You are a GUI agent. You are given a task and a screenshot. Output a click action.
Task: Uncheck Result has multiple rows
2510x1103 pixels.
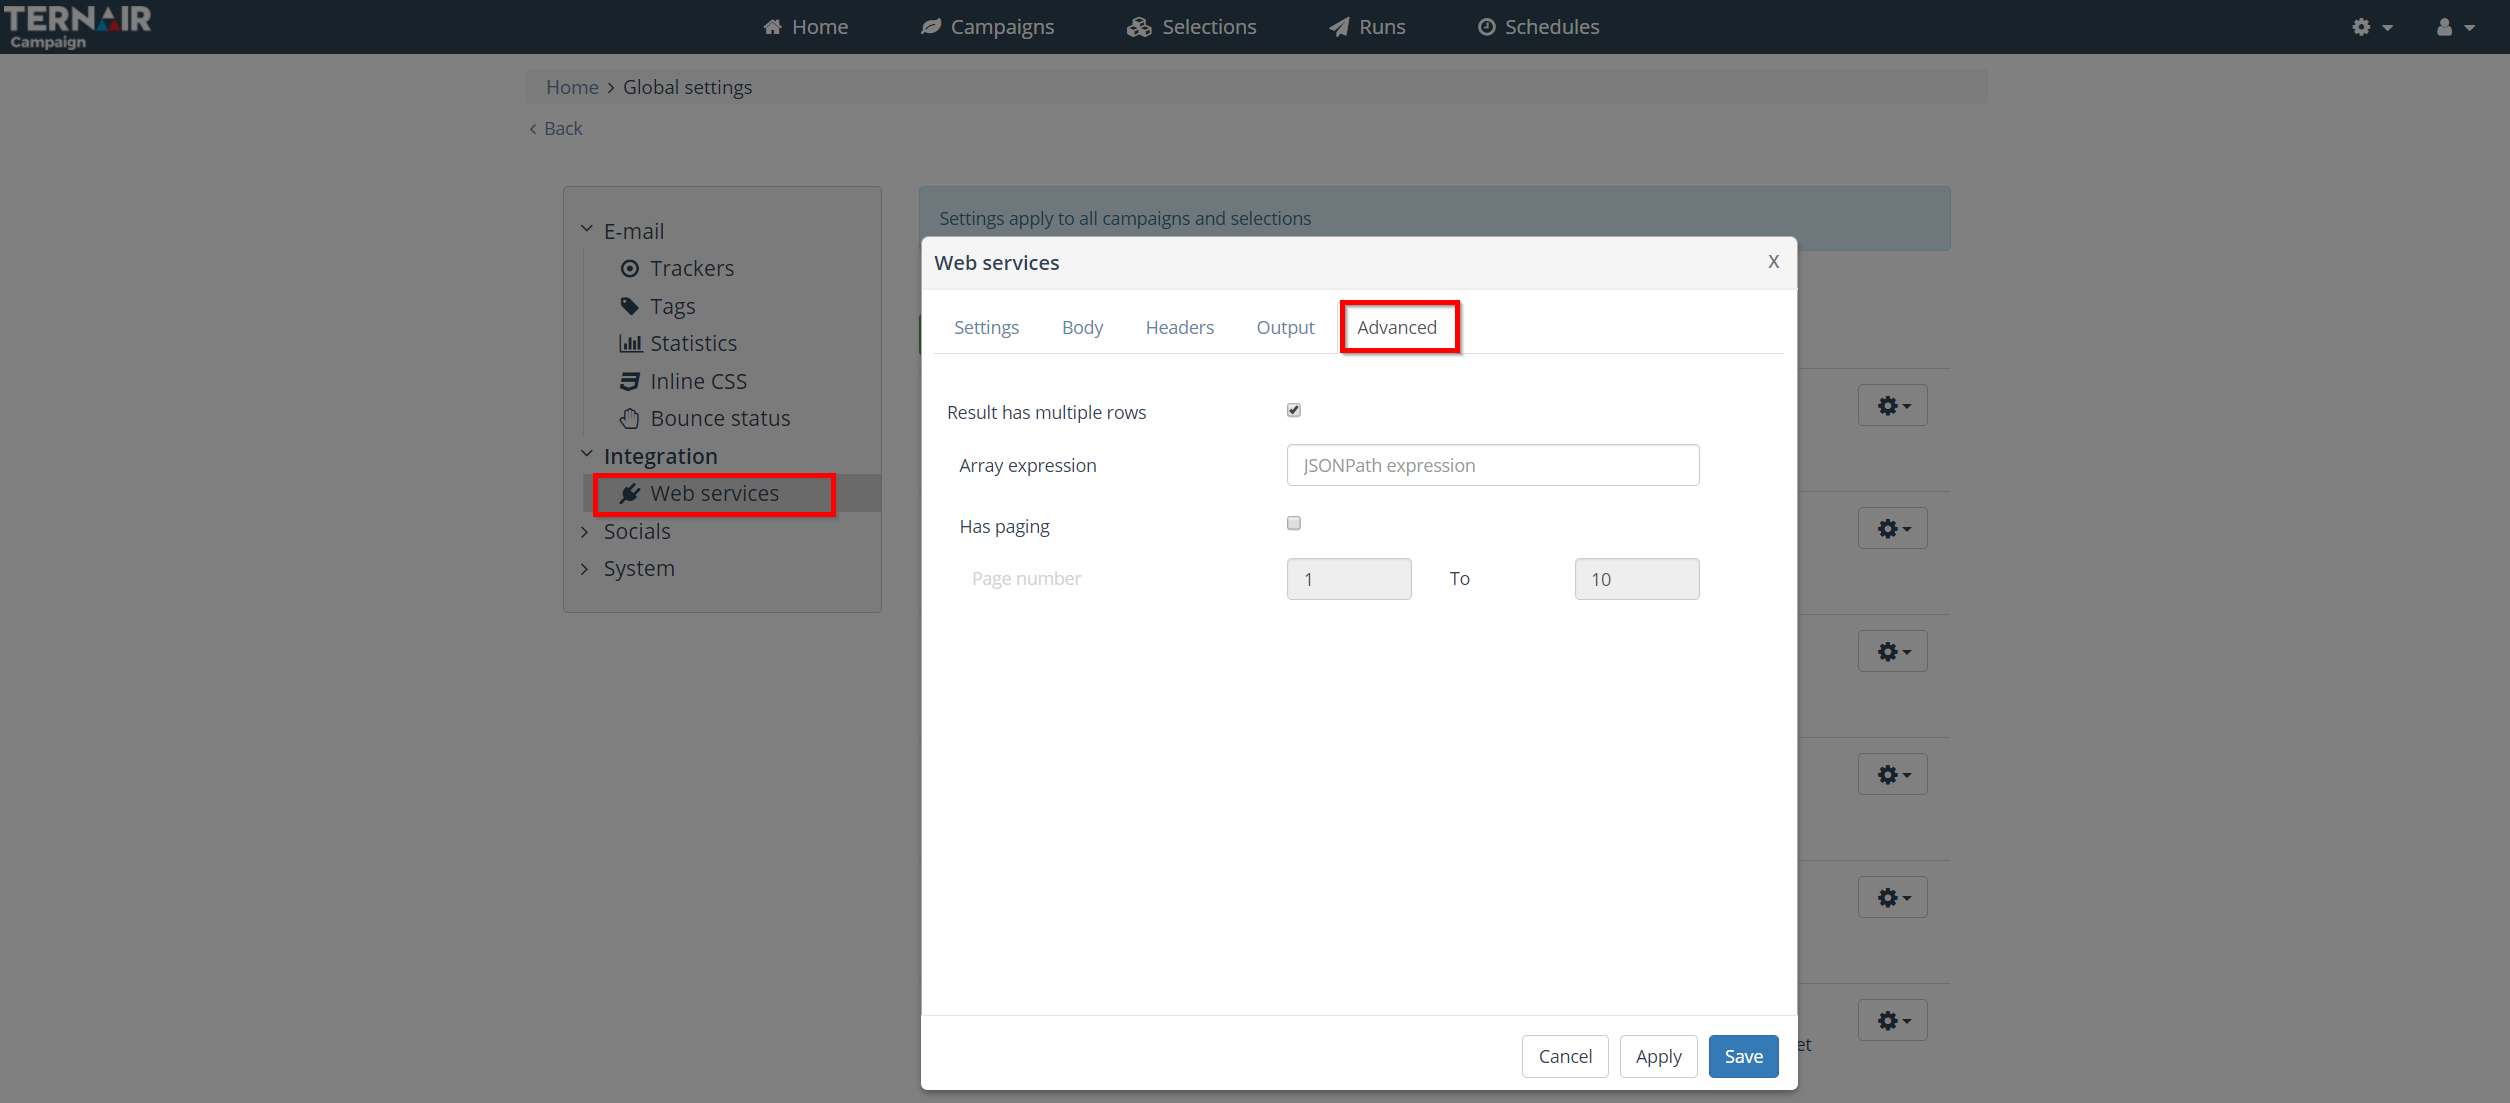pyautogui.click(x=1294, y=410)
